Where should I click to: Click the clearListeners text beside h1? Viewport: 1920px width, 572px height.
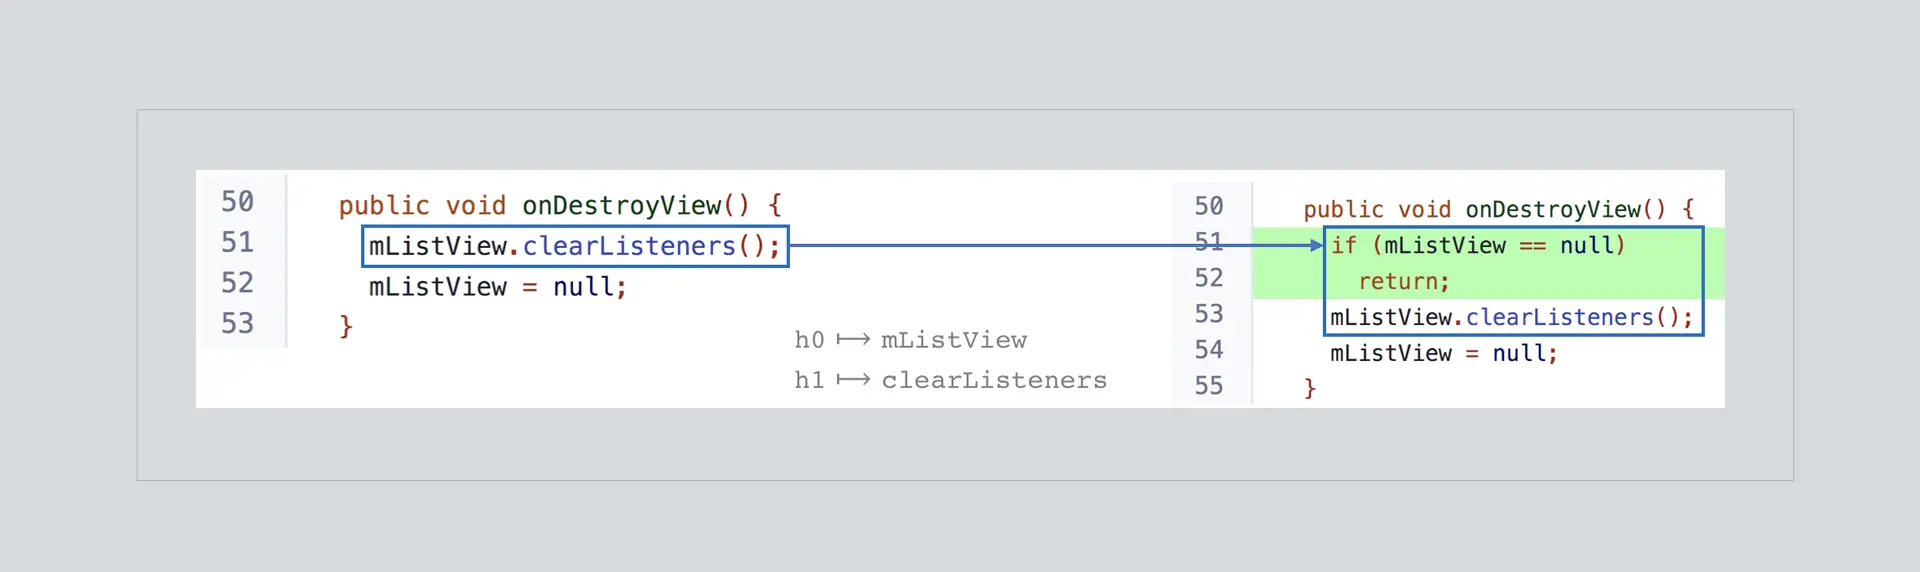tap(994, 381)
